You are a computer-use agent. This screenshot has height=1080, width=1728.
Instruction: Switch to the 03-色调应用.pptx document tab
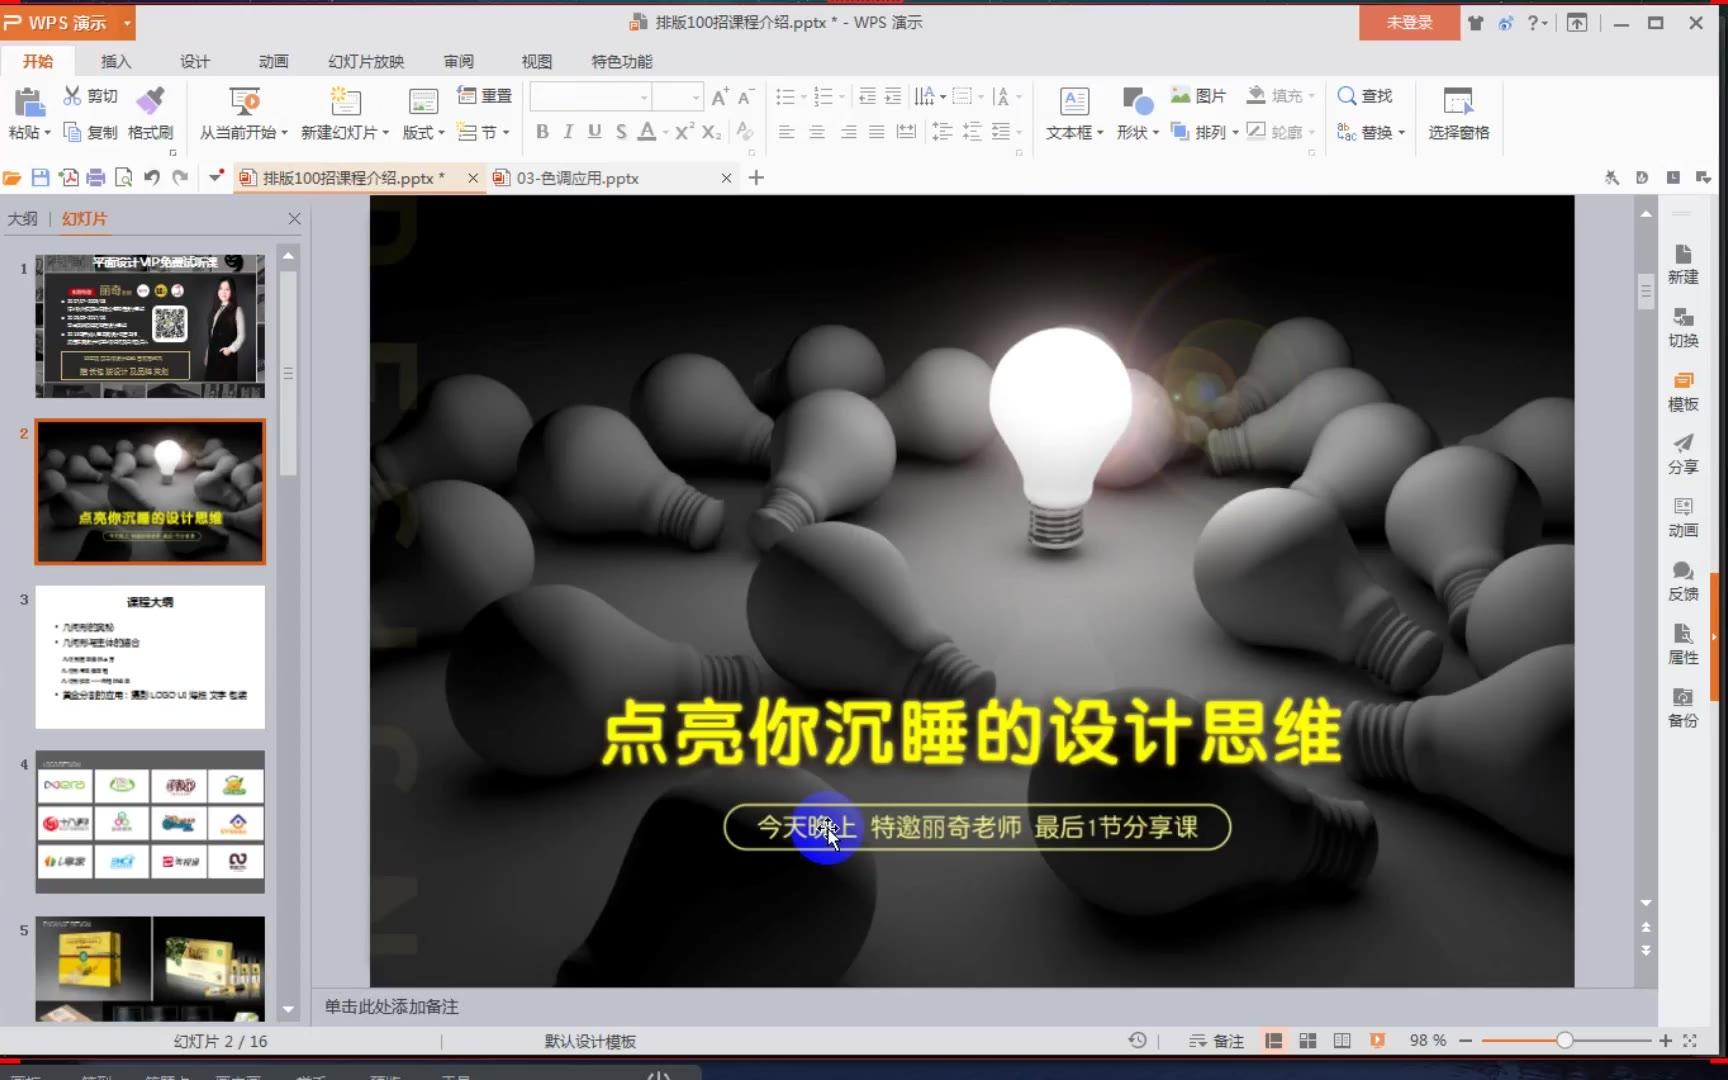575,178
